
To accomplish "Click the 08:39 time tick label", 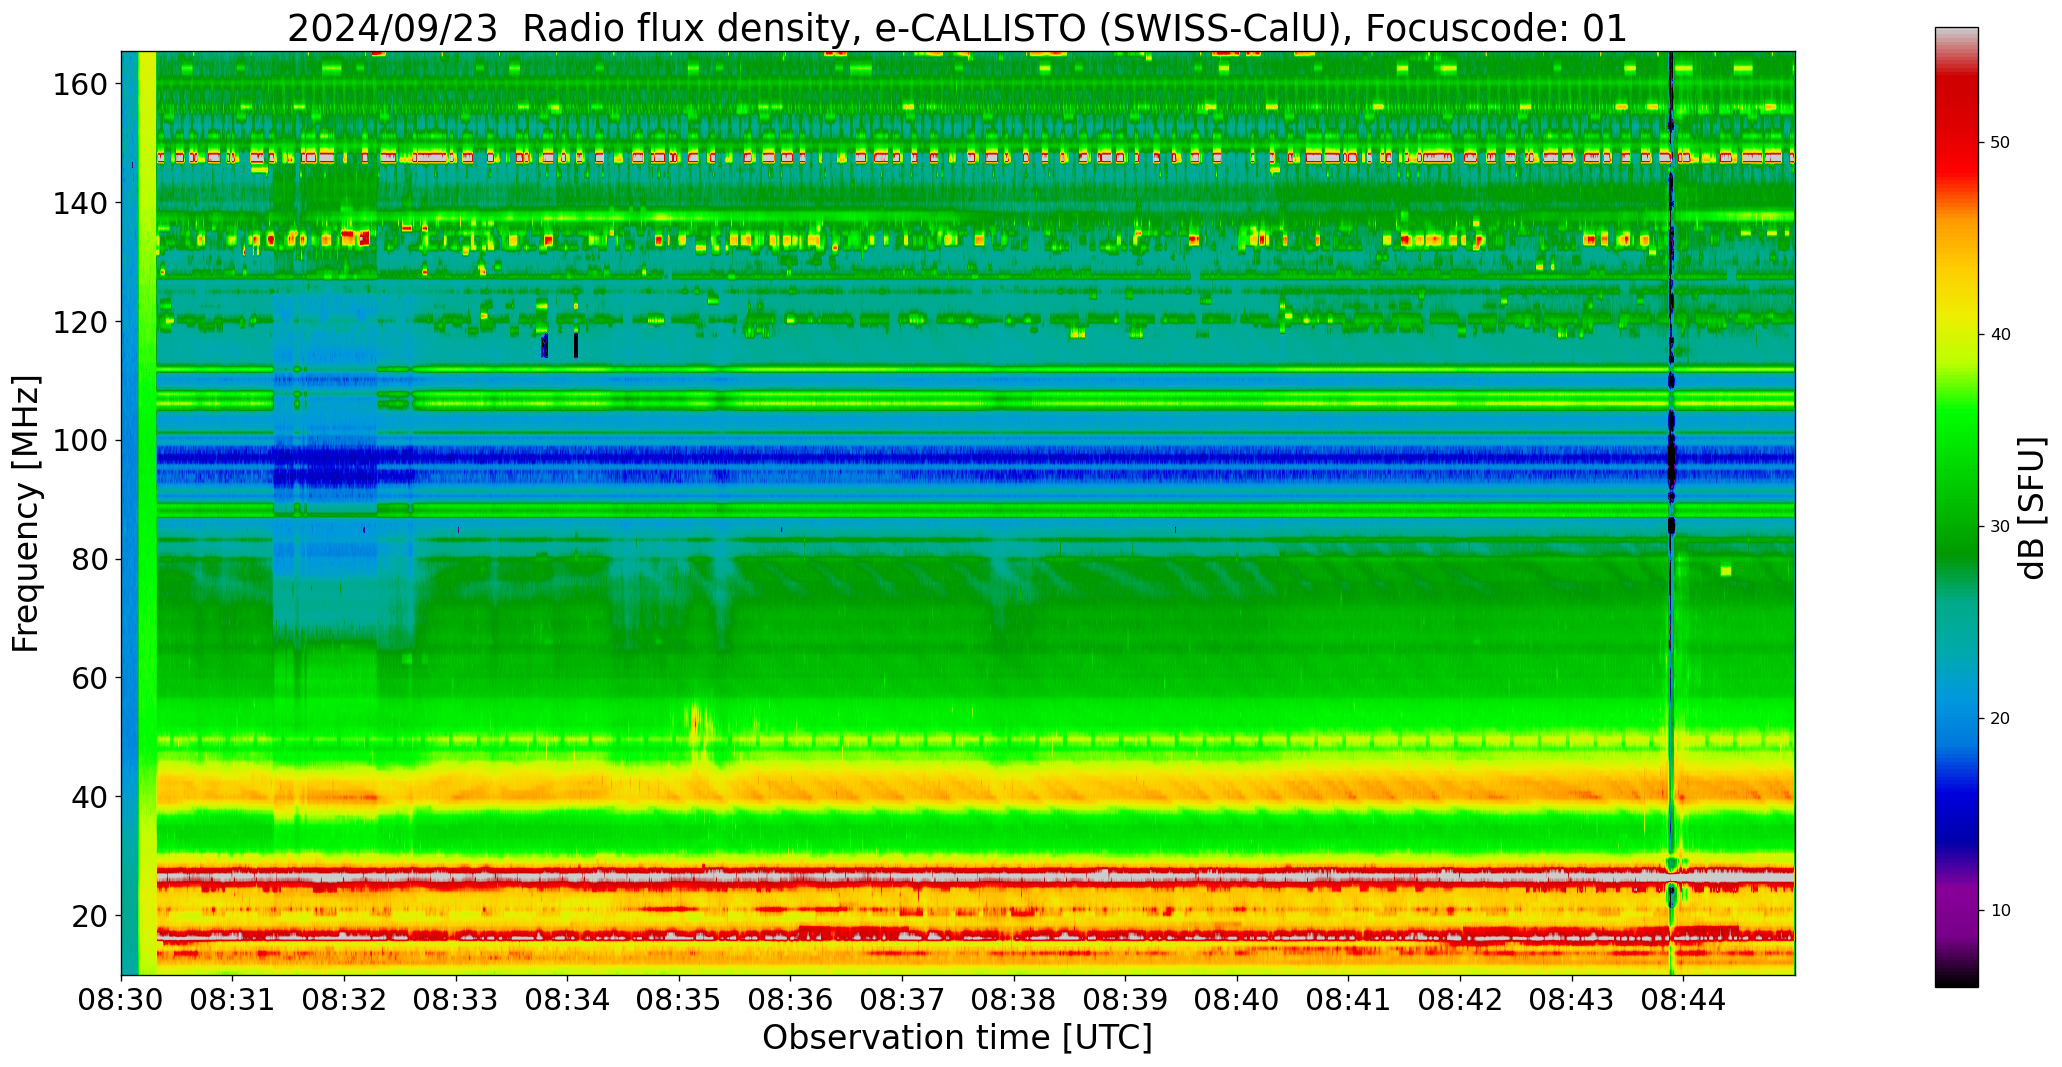I will (x=1125, y=1000).
